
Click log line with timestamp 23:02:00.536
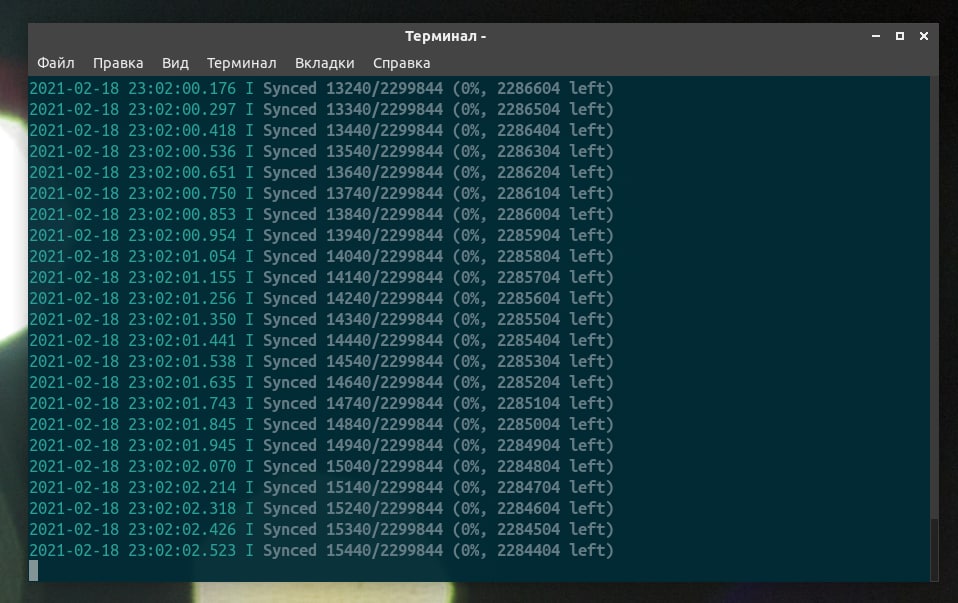click(x=321, y=152)
